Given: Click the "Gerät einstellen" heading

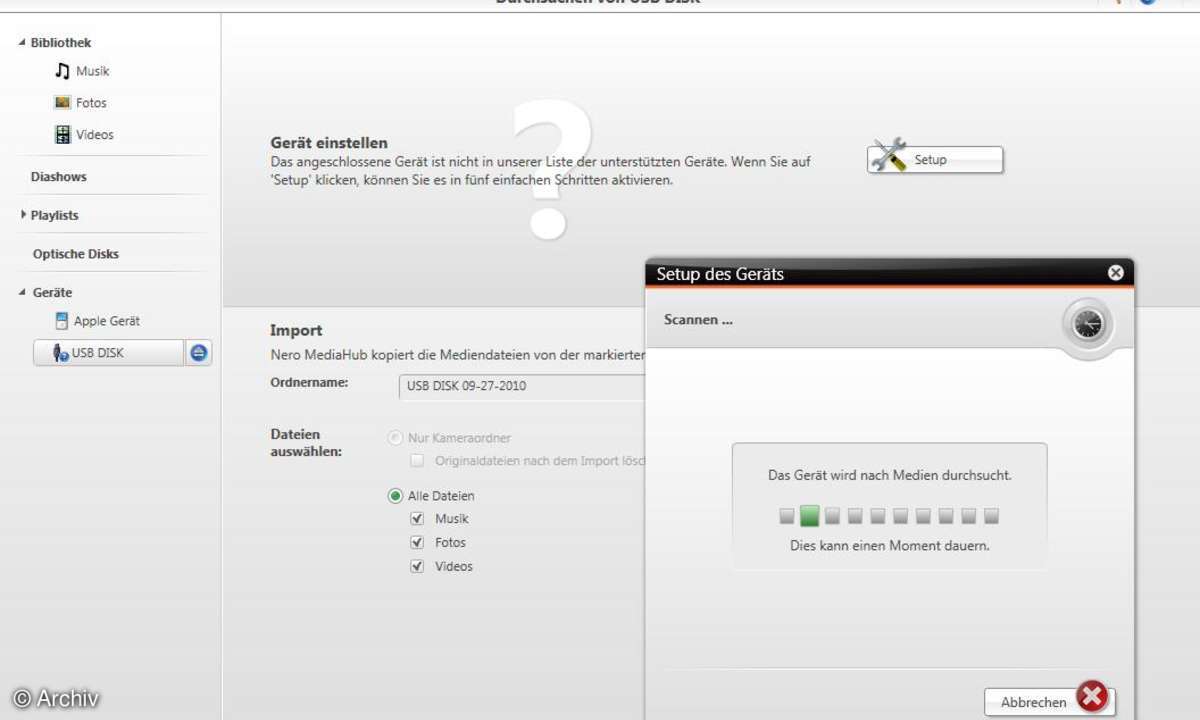Looking at the screenshot, I should 329,143.
